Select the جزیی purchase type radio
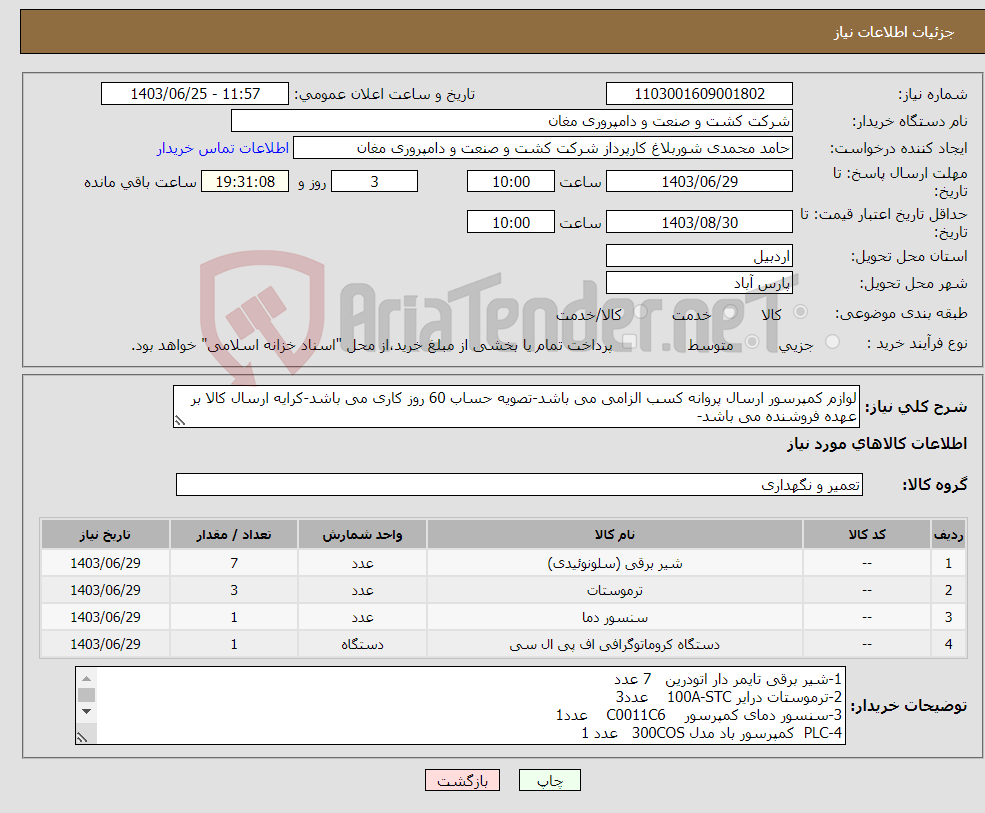This screenshot has height=813, width=985. [x=832, y=342]
